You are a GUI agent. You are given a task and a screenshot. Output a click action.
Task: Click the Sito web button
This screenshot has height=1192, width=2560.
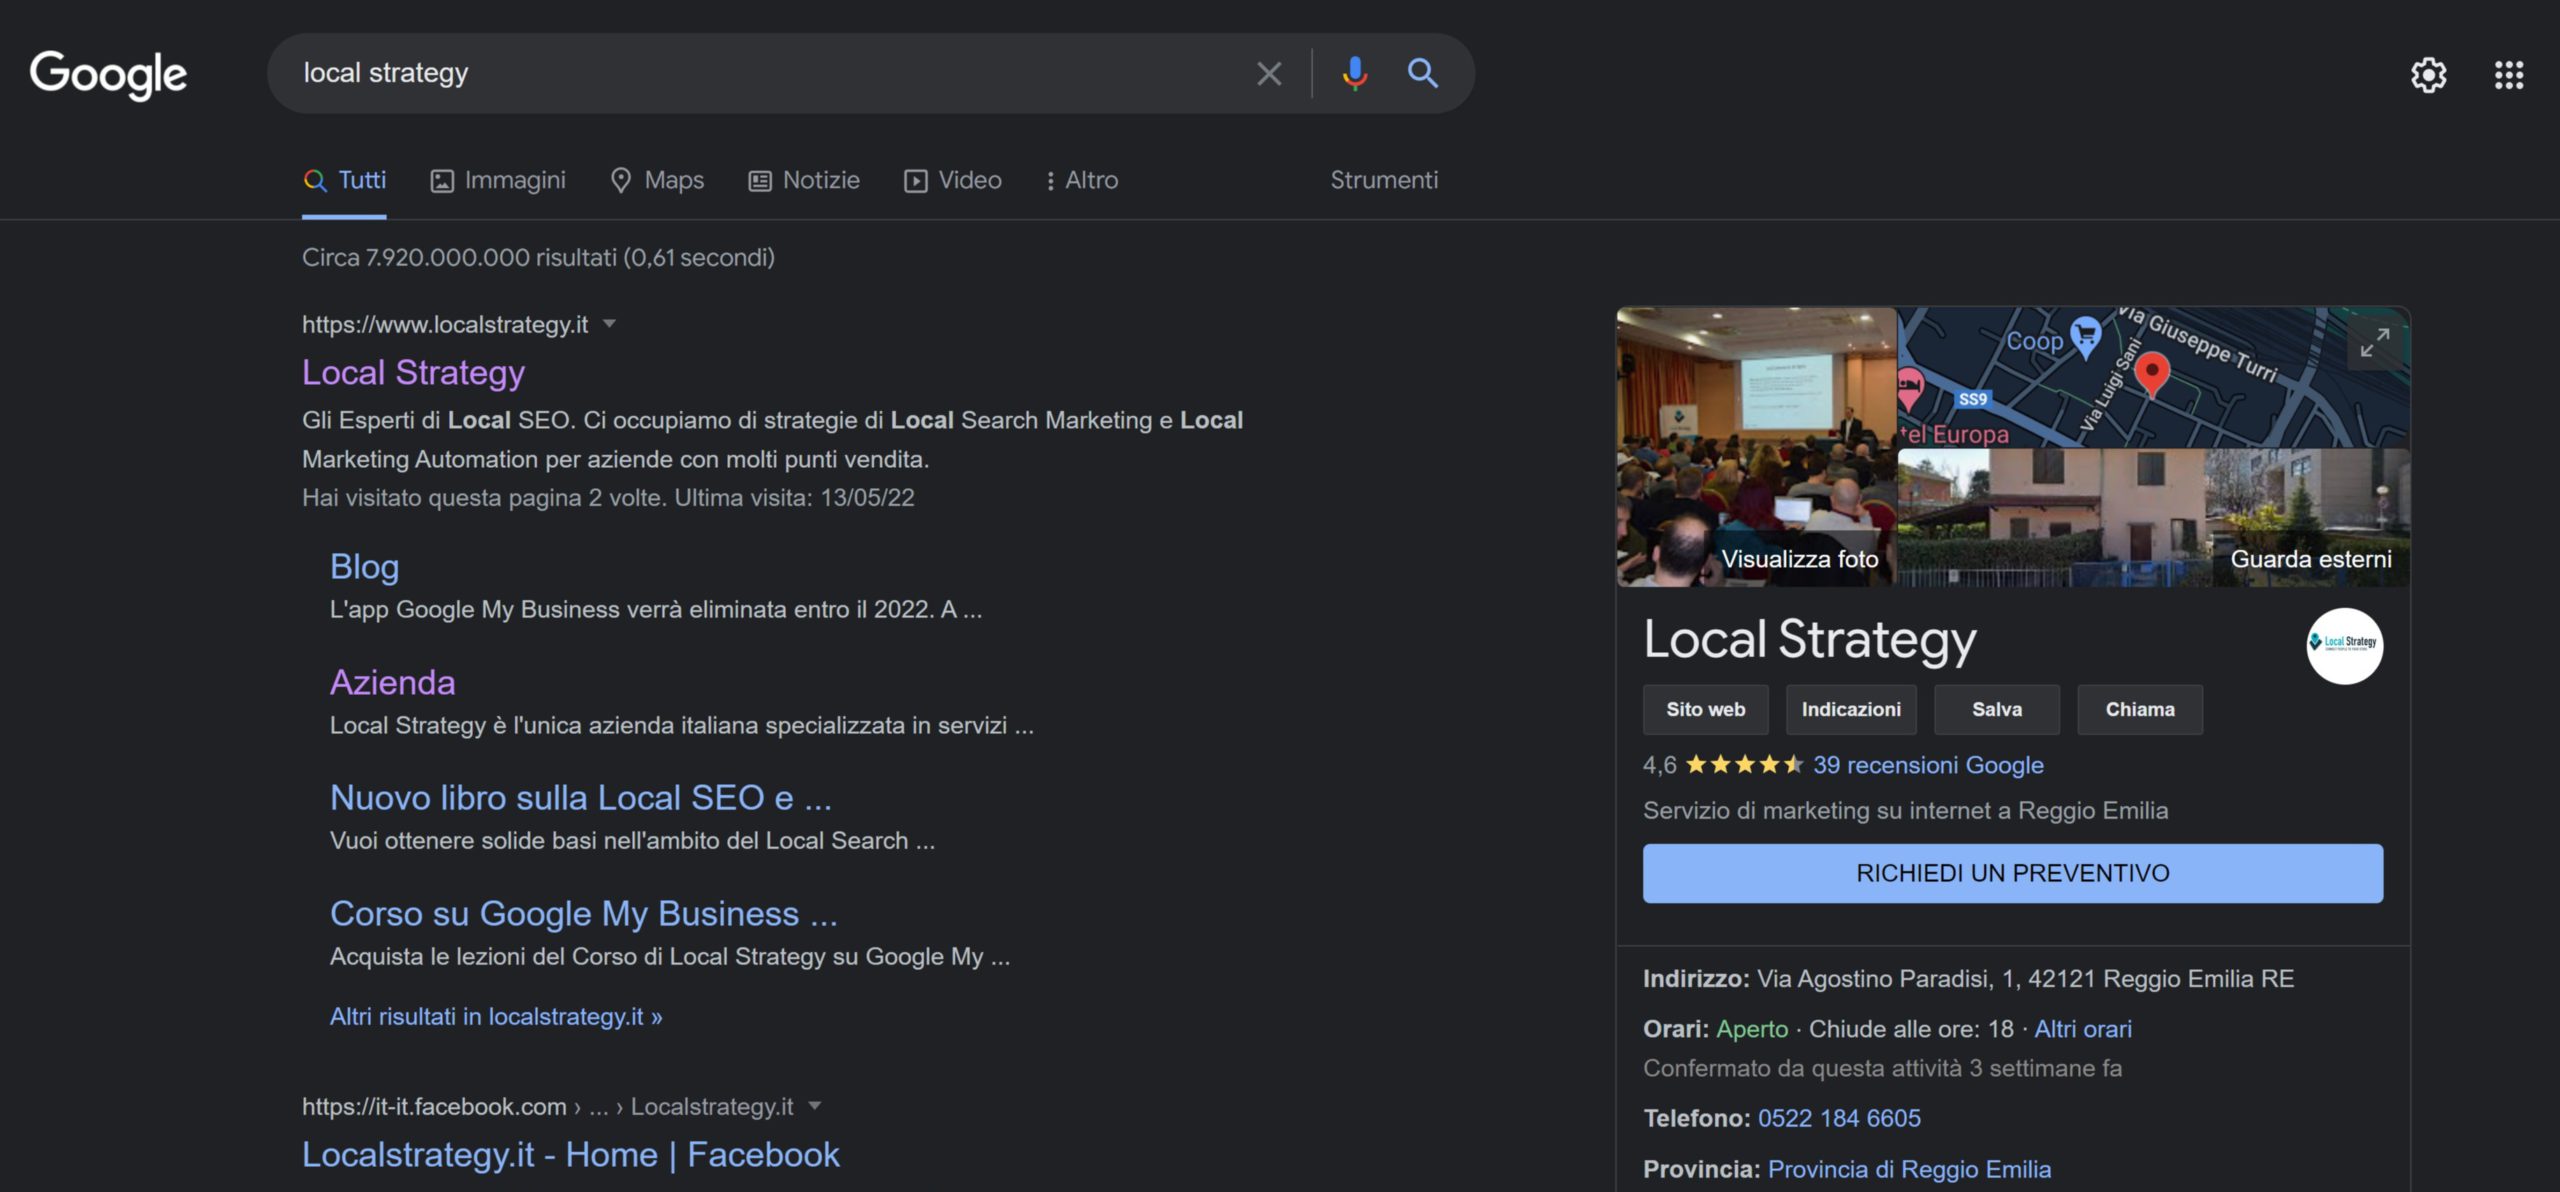click(x=1705, y=709)
